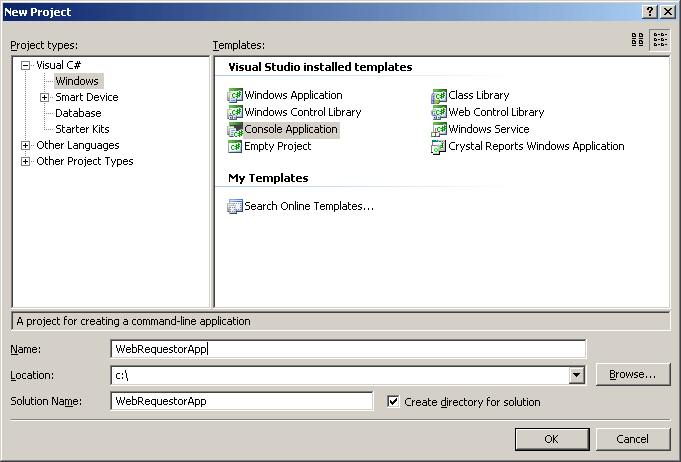The height and width of the screenshot is (462, 681).
Task: Select Database in project types tree
Action: [78, 113]
